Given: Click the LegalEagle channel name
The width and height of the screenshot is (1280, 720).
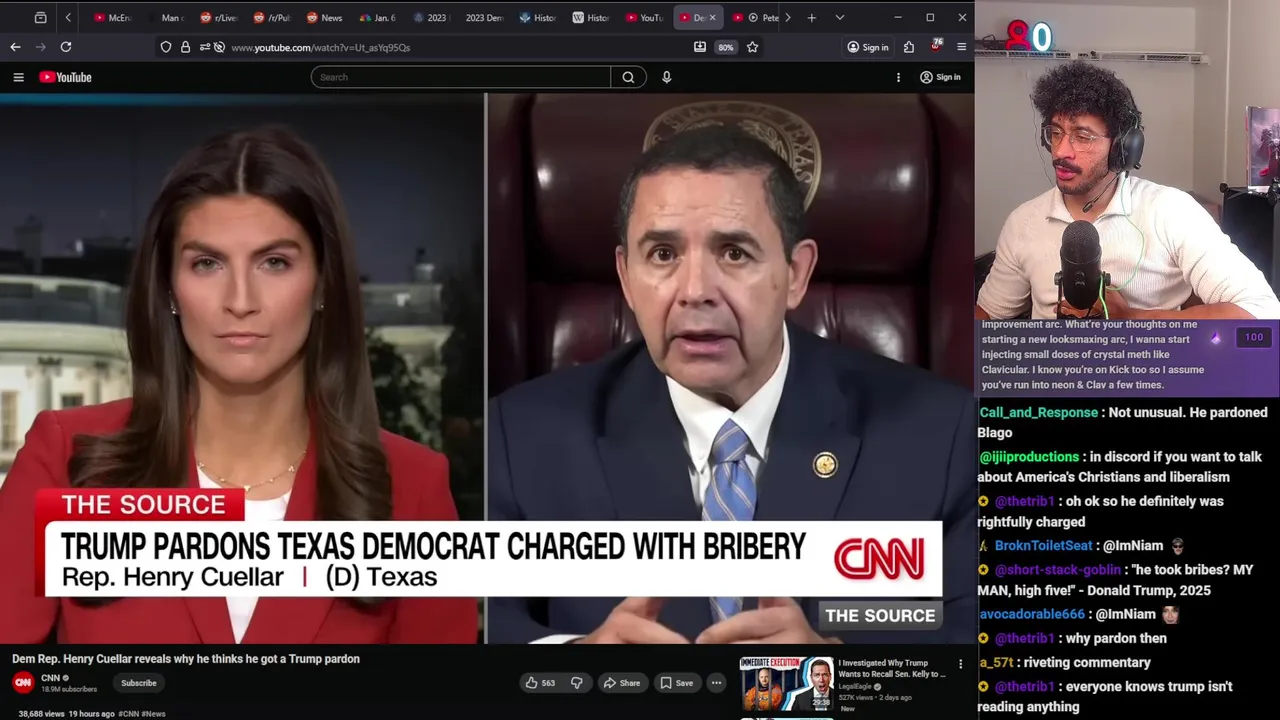Looking at the screenshot, I should coord(856,687).
